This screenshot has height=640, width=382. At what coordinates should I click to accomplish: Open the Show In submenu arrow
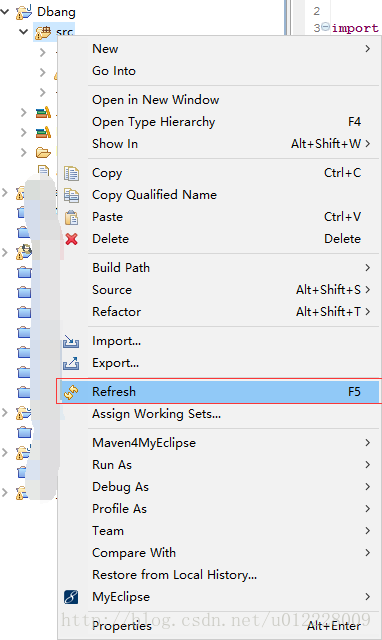[x=368, y=144]
